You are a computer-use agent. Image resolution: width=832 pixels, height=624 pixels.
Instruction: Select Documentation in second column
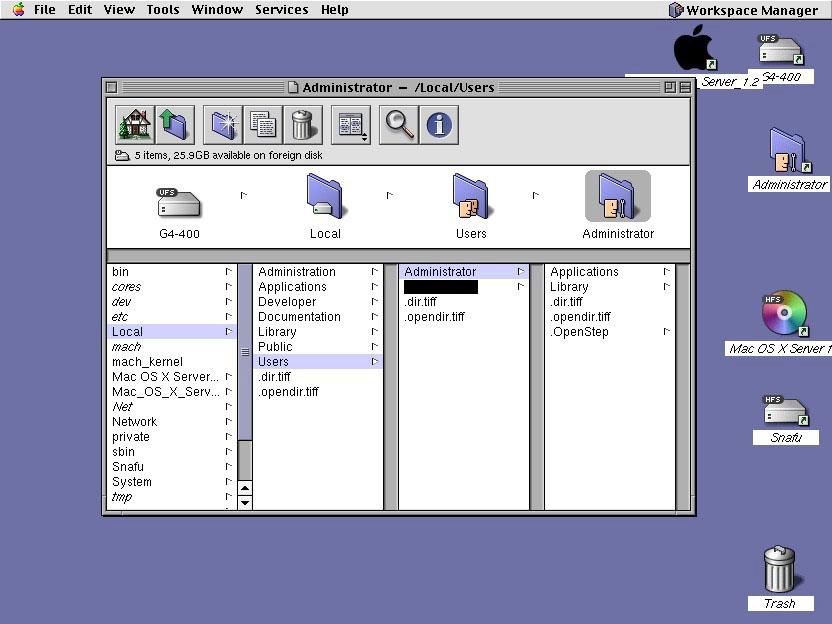(318, 317)
